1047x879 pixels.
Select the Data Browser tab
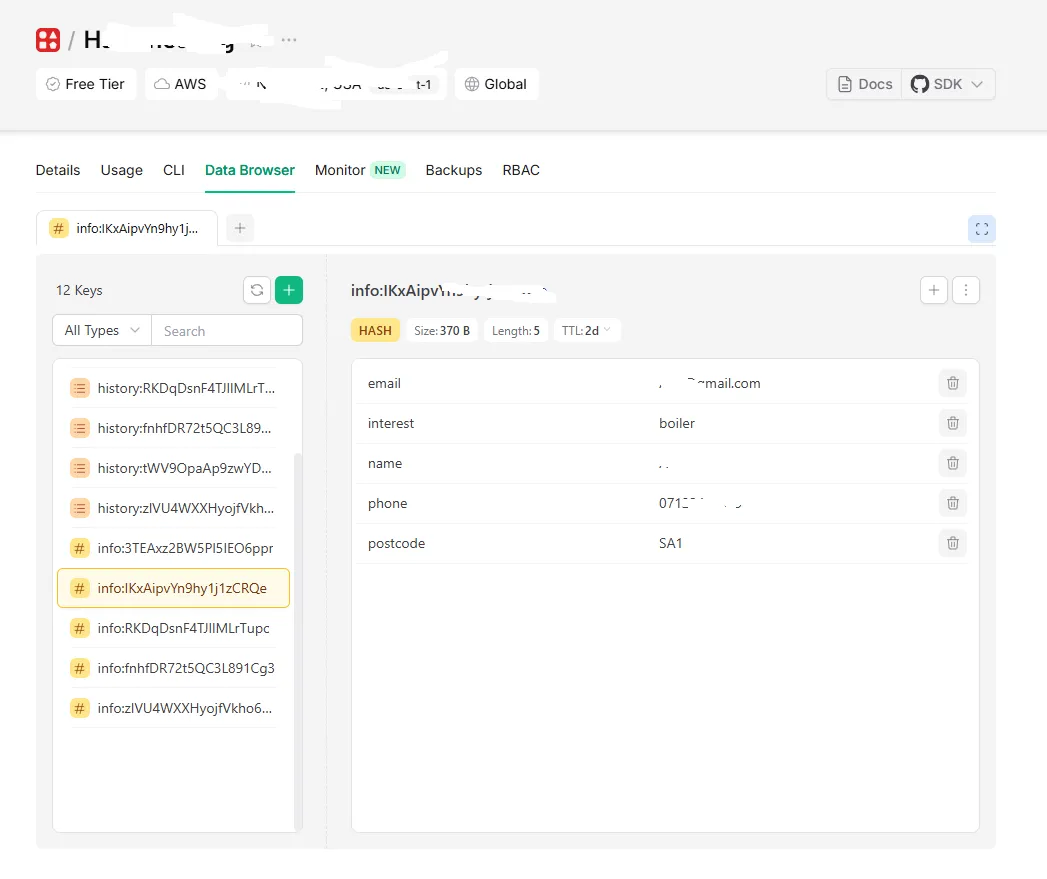click(250, 170)
